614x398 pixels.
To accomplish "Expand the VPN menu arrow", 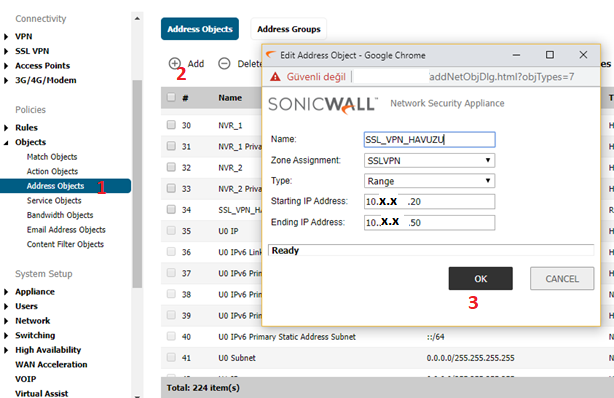I will (x=6, y=36).
